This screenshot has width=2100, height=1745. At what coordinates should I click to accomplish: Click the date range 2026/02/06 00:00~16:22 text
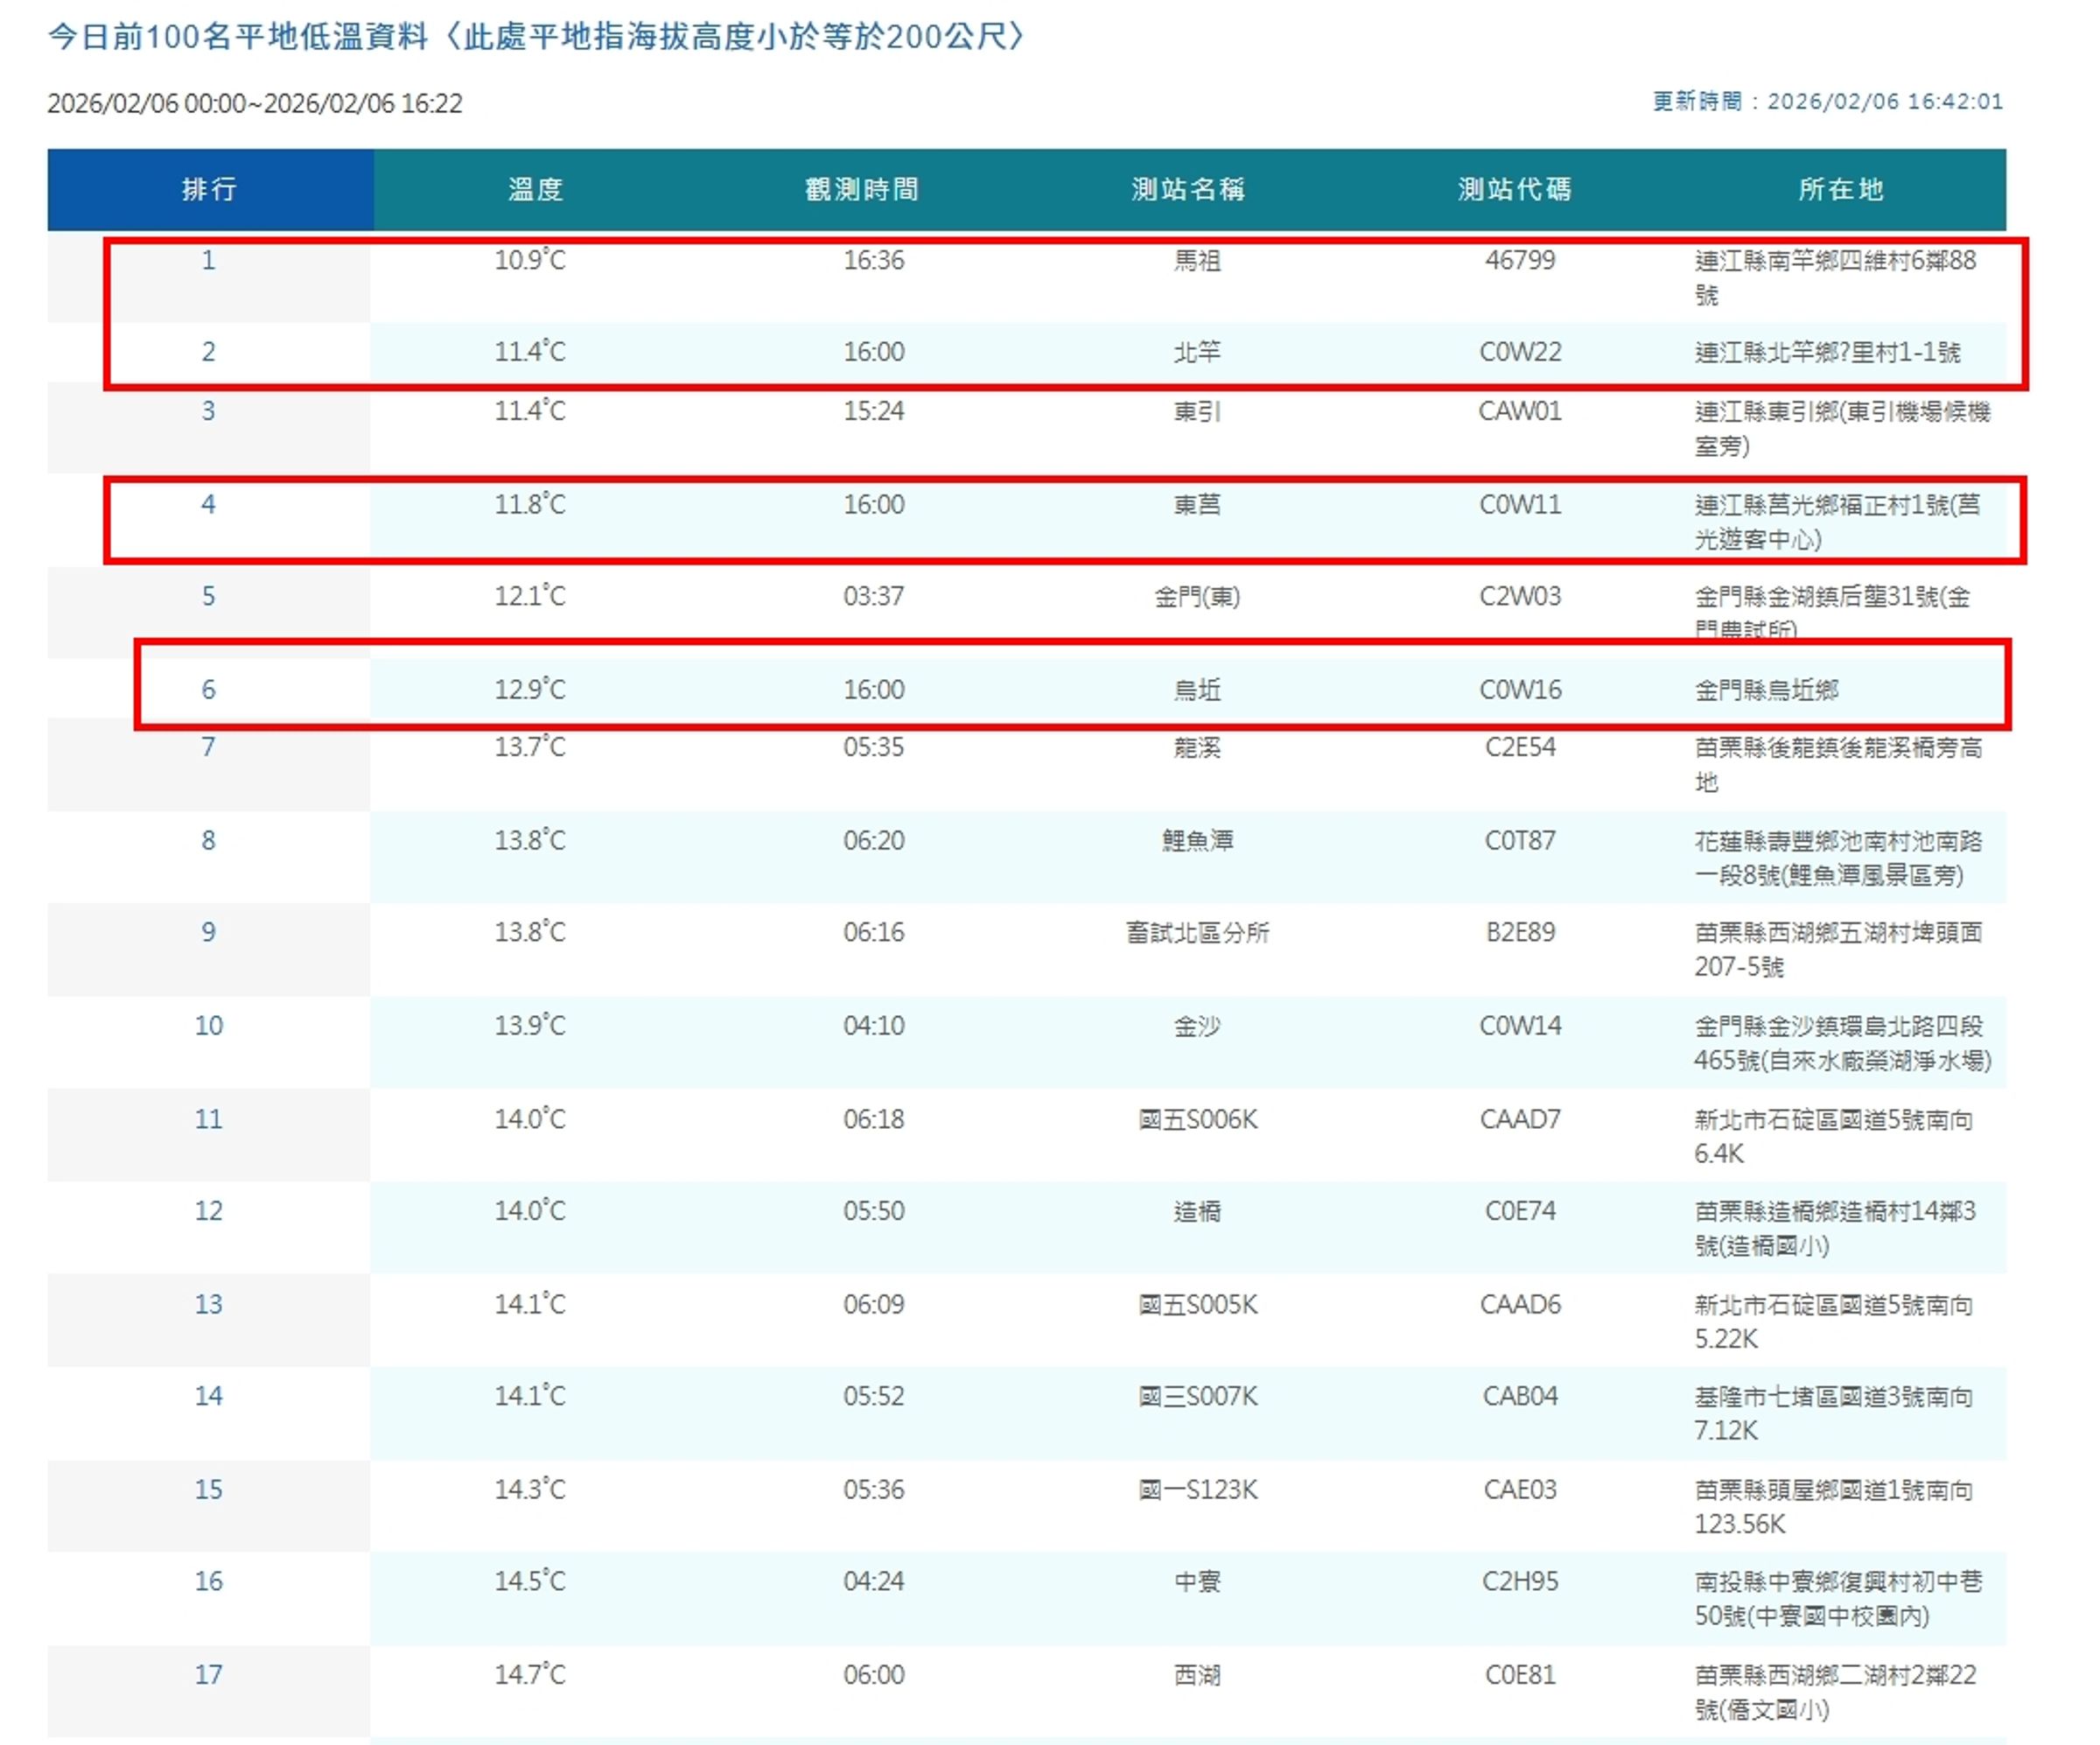coord(255,104)
